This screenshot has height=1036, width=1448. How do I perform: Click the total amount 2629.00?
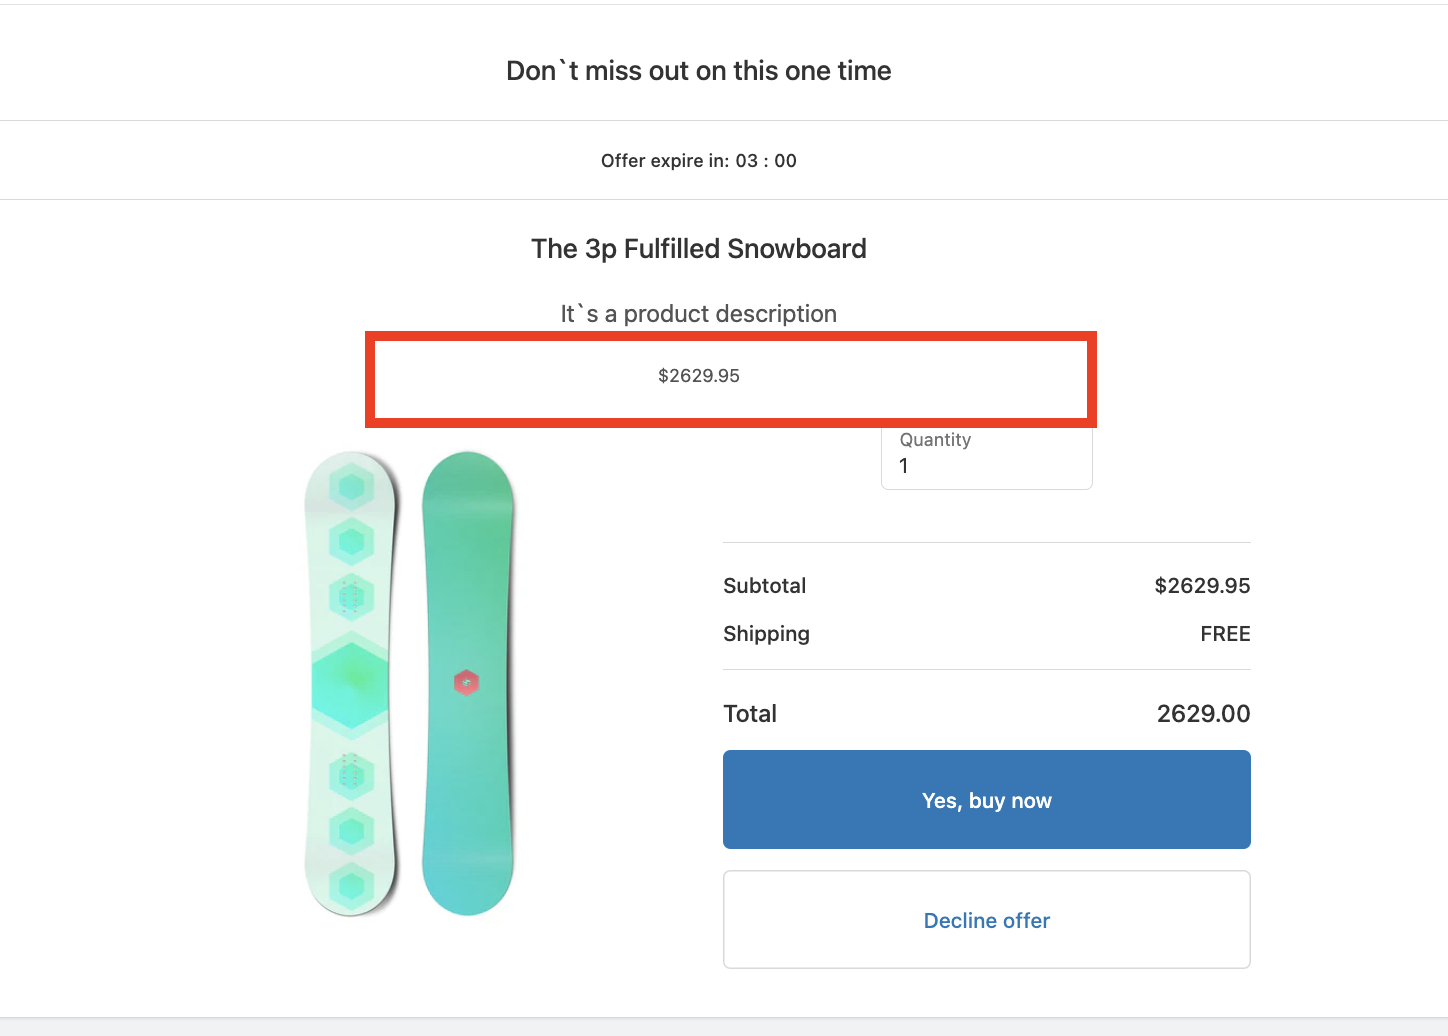click(x=1203, y=714)
